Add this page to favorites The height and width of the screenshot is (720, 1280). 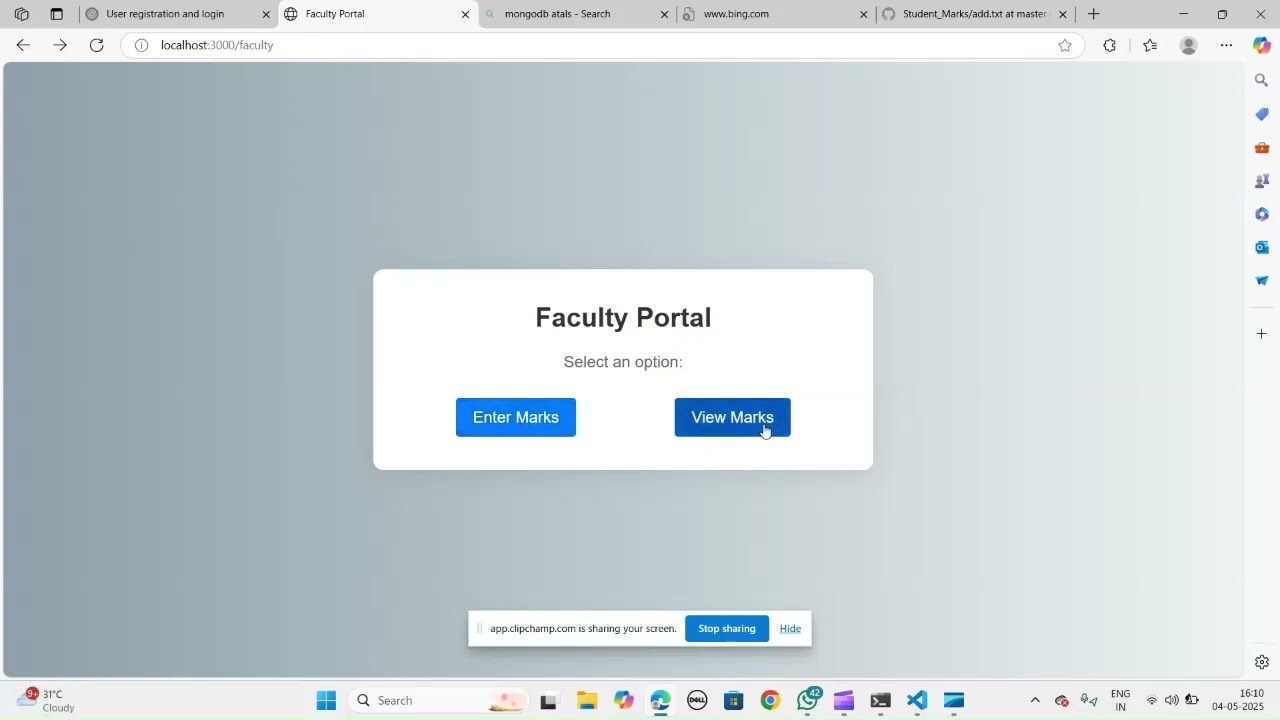(x=1065, y=45)
